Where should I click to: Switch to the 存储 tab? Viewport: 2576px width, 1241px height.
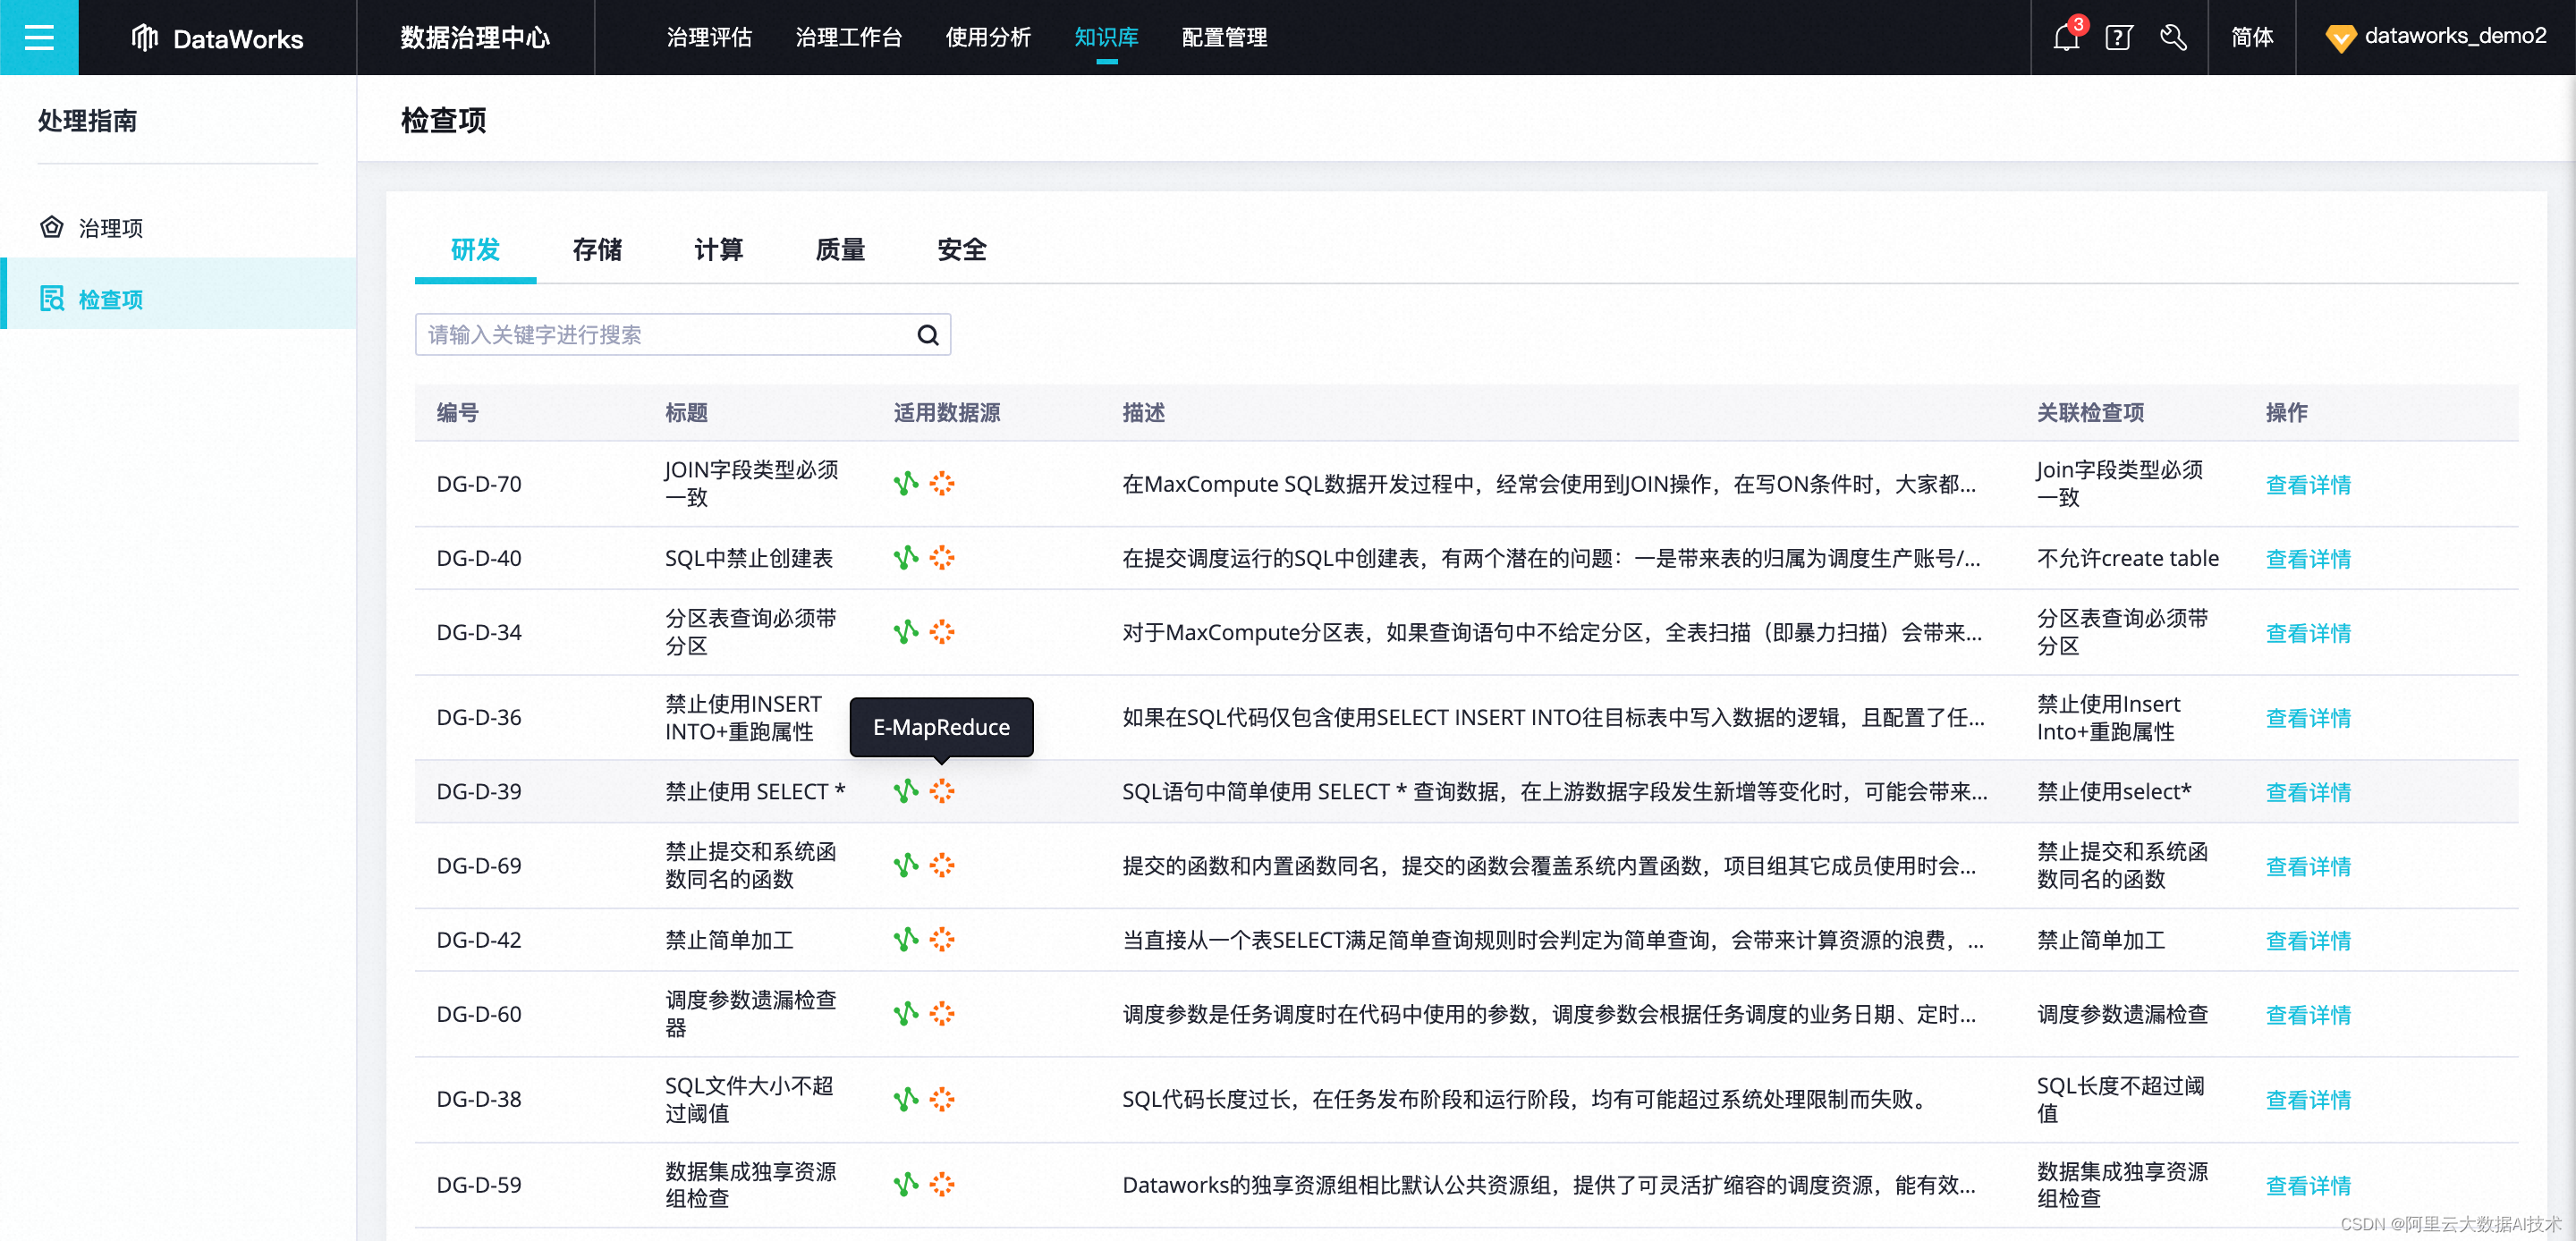click(x=597, y=250)
